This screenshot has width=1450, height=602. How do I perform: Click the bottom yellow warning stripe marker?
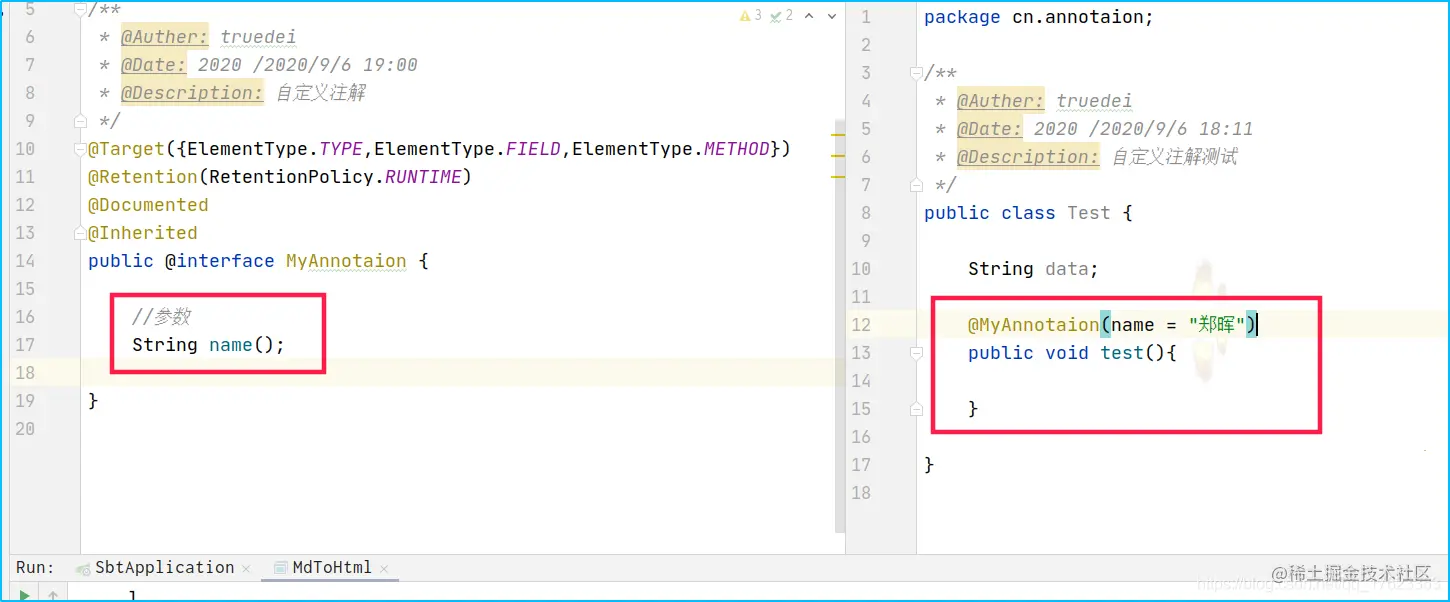838,175
